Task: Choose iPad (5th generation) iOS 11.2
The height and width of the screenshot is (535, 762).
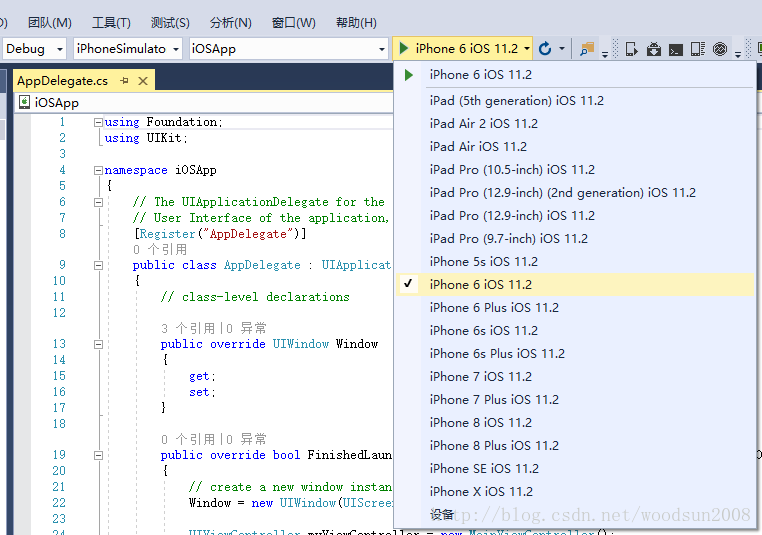Action: coord(575,101)
